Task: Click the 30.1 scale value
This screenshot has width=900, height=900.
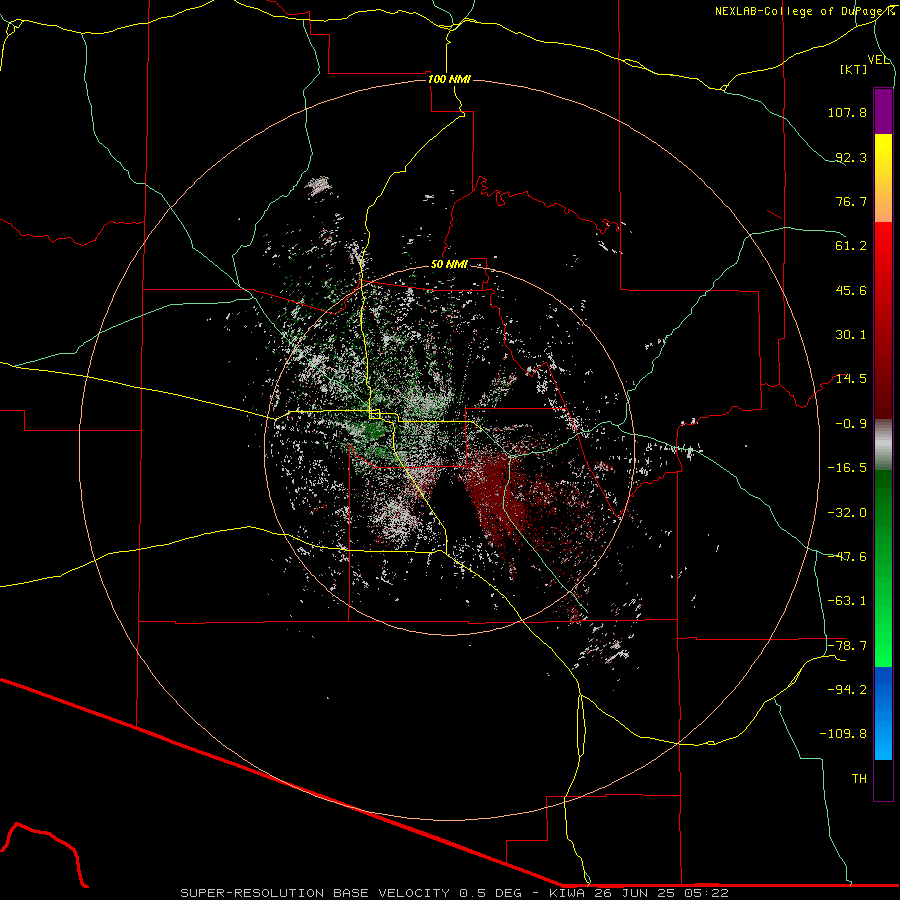Action: [x=851, y=335]
